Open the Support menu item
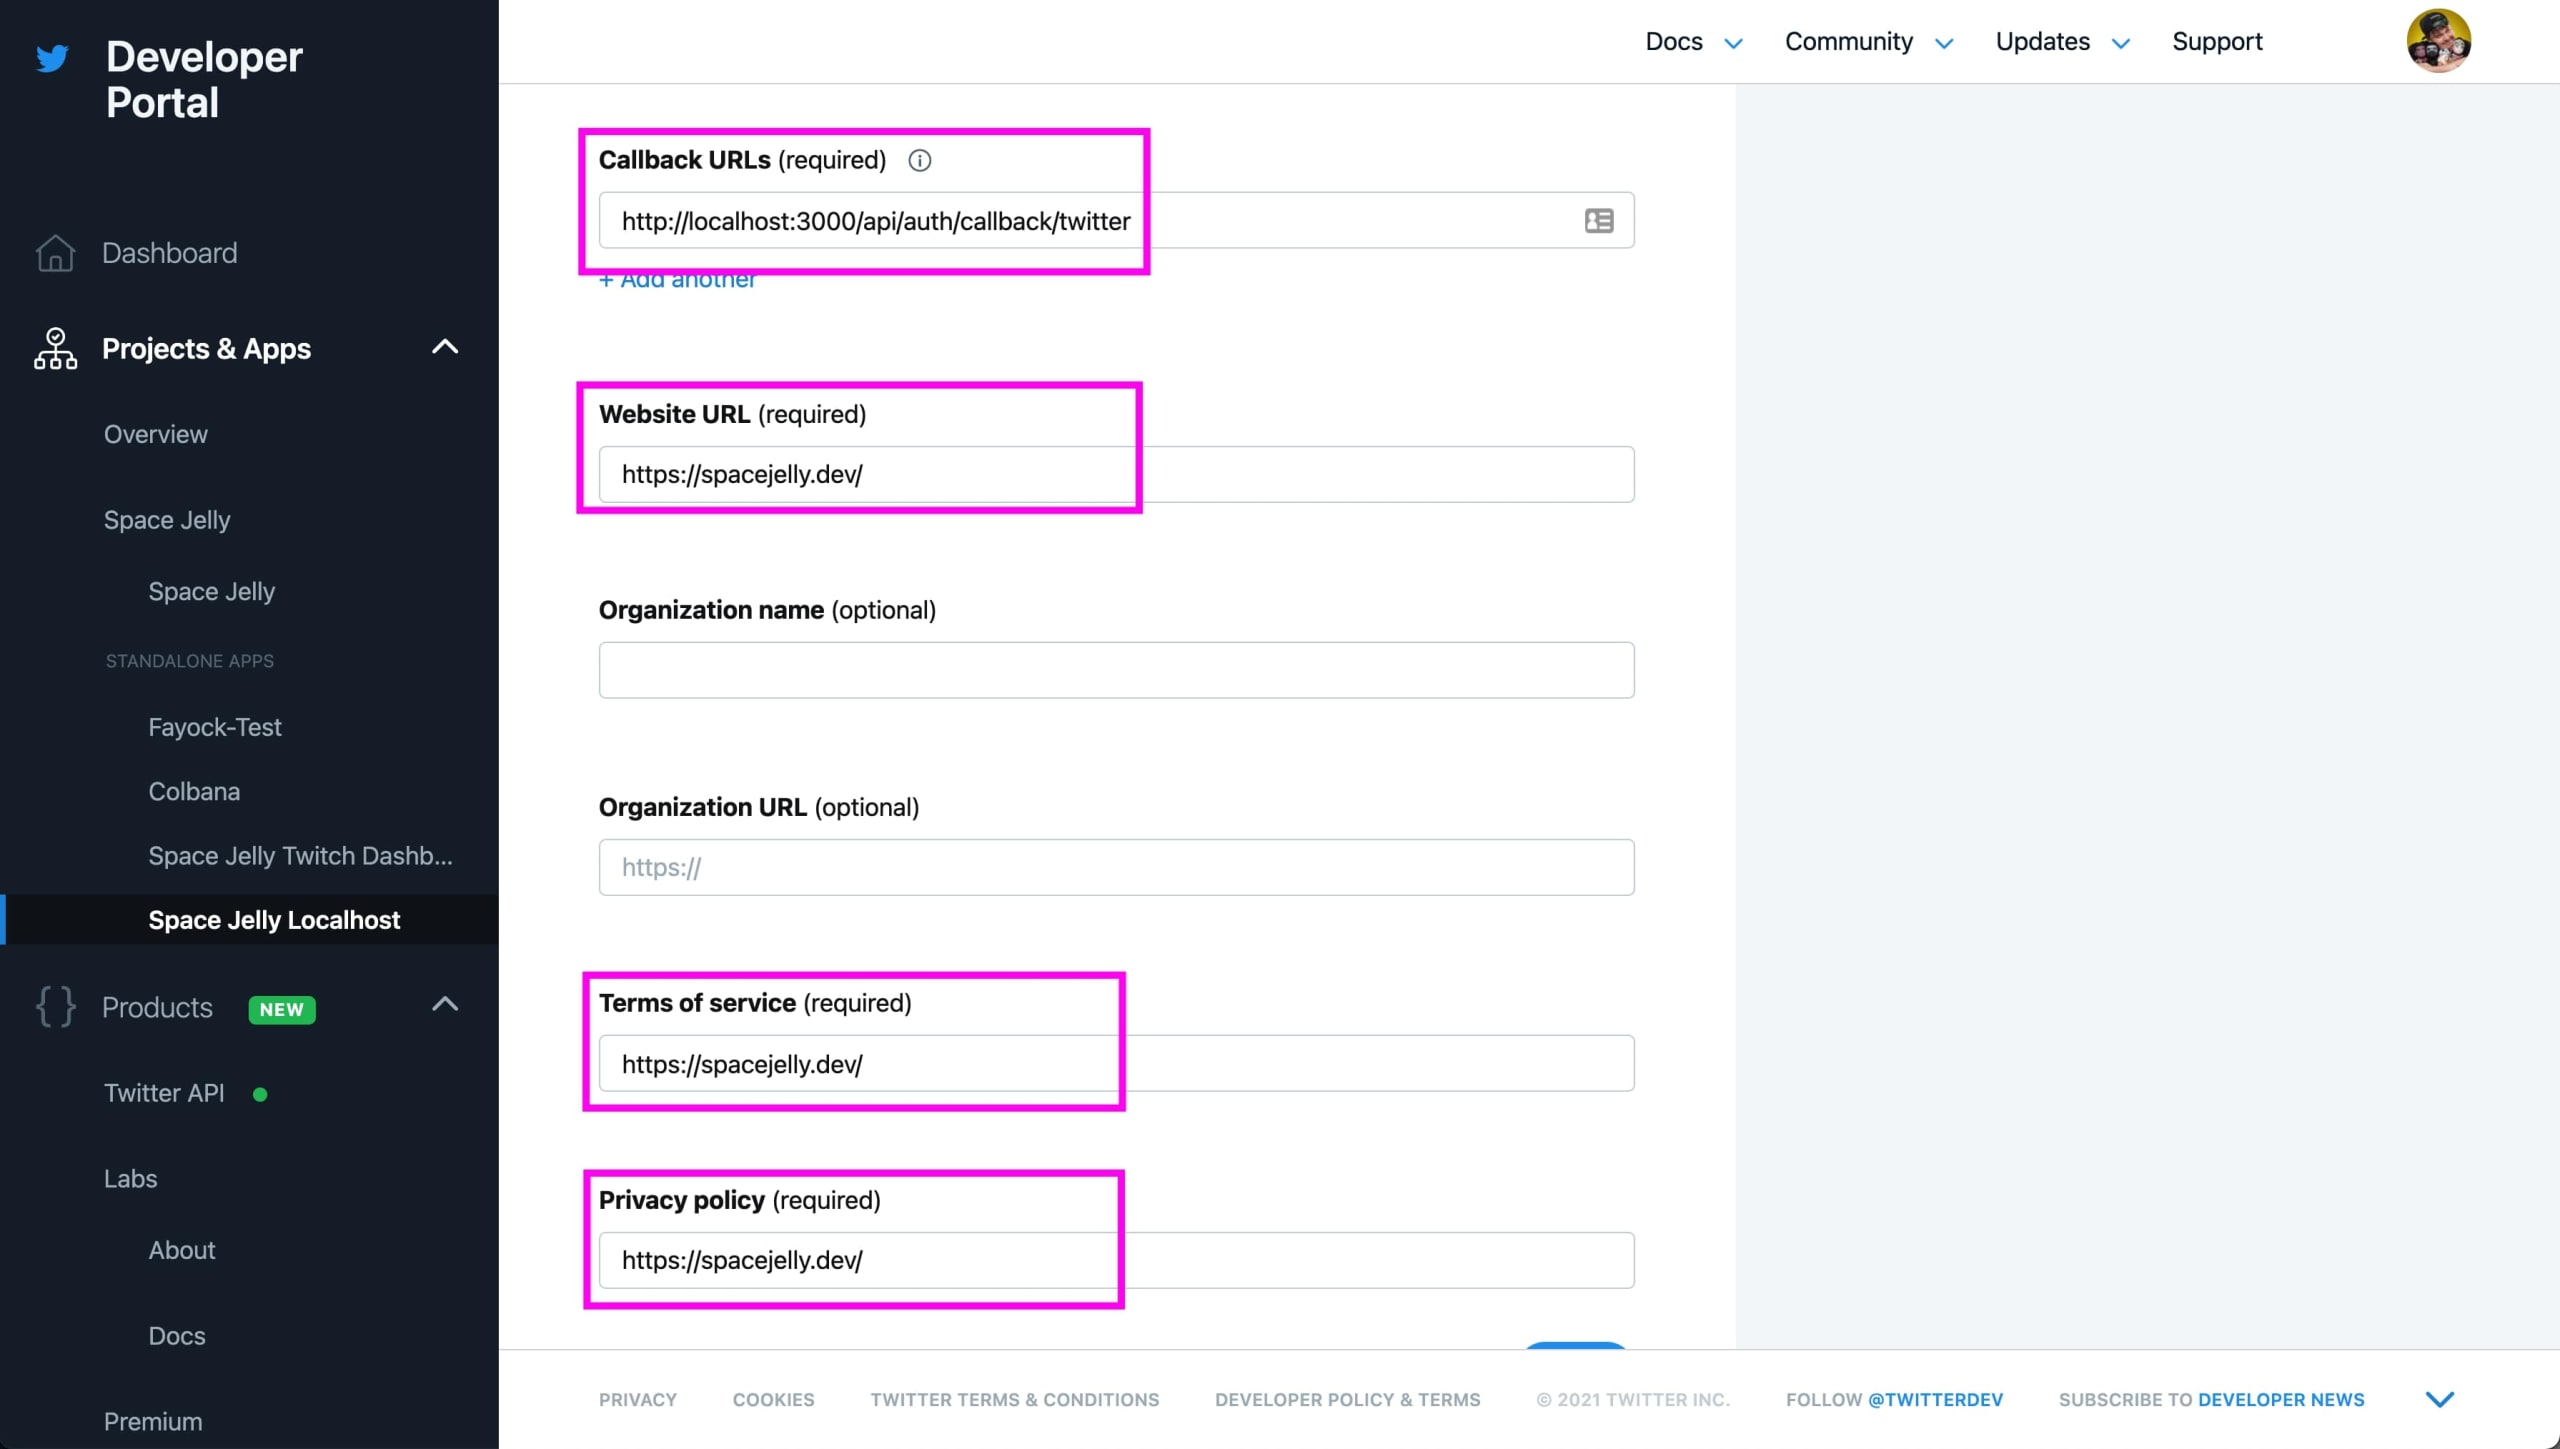The height and width of the screenshot is (1449, 2560). (2217, 41)
